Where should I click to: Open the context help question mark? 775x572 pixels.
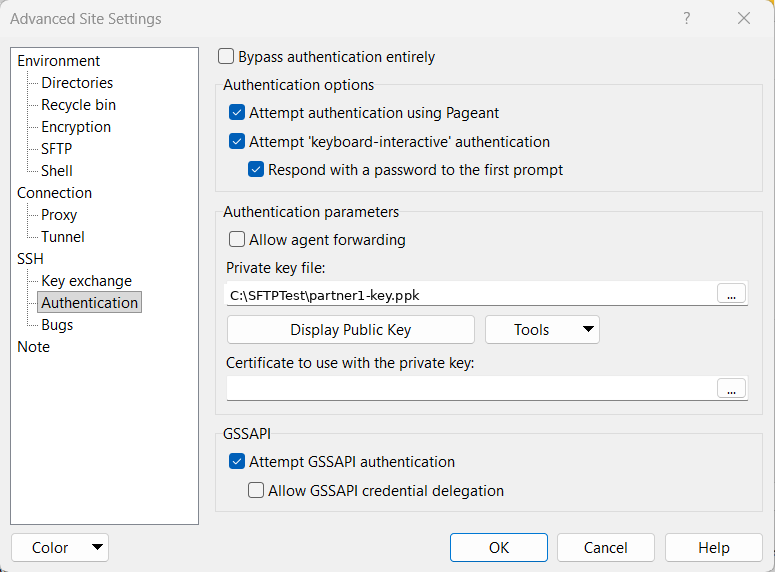(x=687, y=19)
